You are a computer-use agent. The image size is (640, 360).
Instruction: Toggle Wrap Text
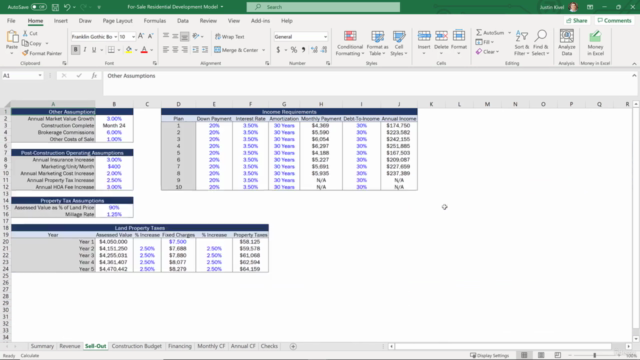(230, 37)
